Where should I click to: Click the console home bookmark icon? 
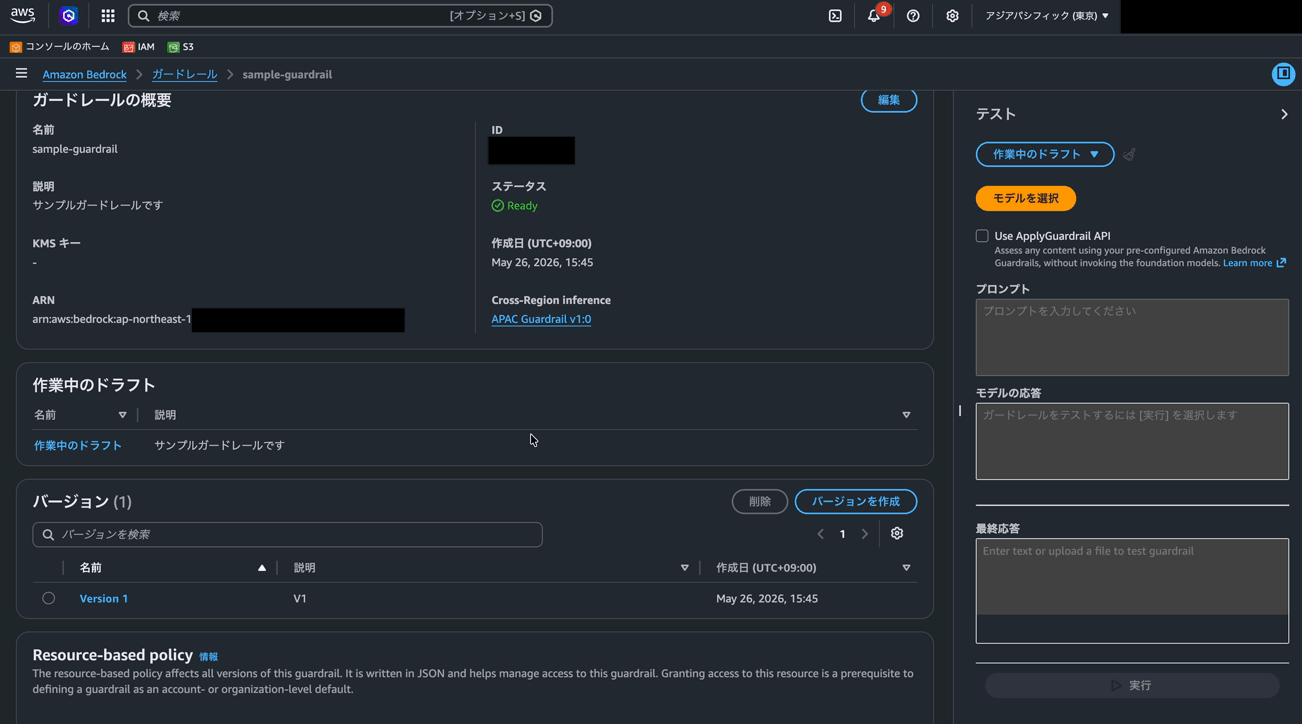point(15,47)
